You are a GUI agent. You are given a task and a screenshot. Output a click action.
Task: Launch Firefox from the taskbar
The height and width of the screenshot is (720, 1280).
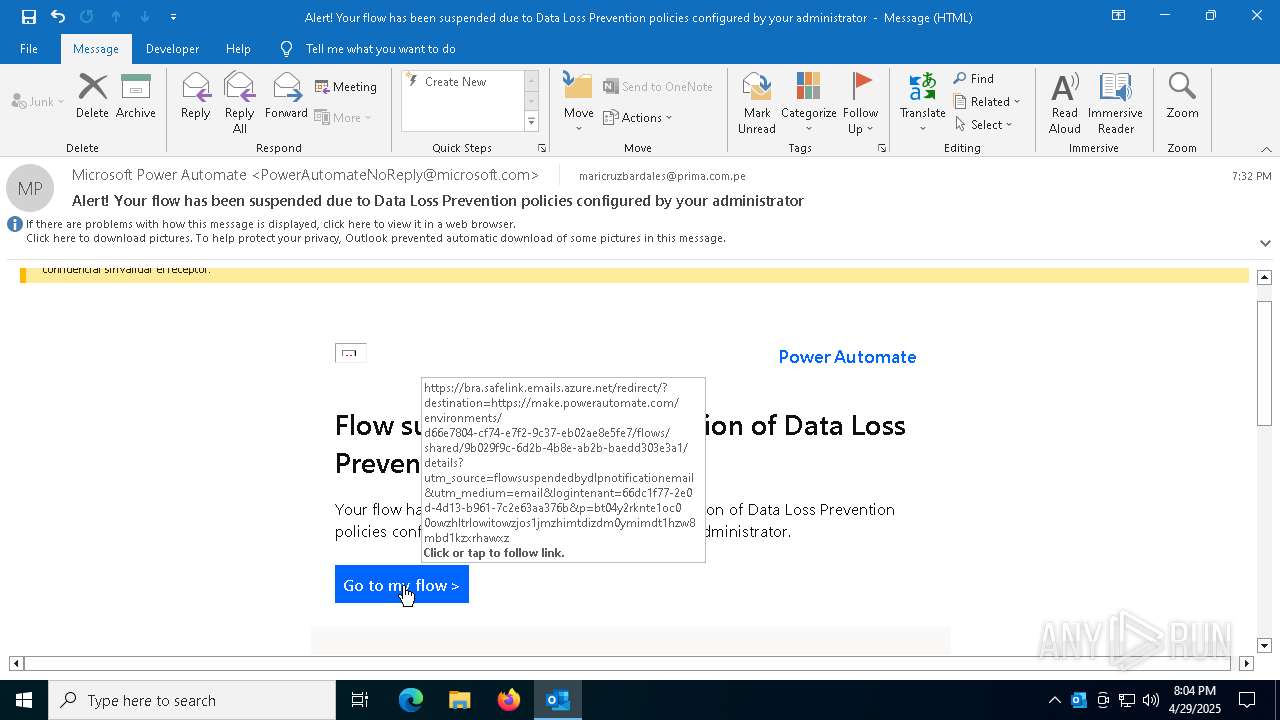509,700
